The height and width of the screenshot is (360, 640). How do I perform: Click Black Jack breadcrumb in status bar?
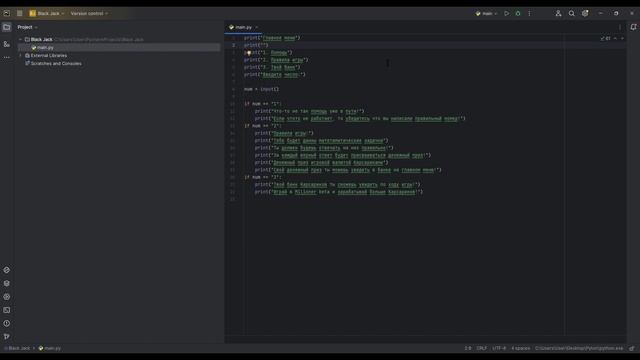18,349
